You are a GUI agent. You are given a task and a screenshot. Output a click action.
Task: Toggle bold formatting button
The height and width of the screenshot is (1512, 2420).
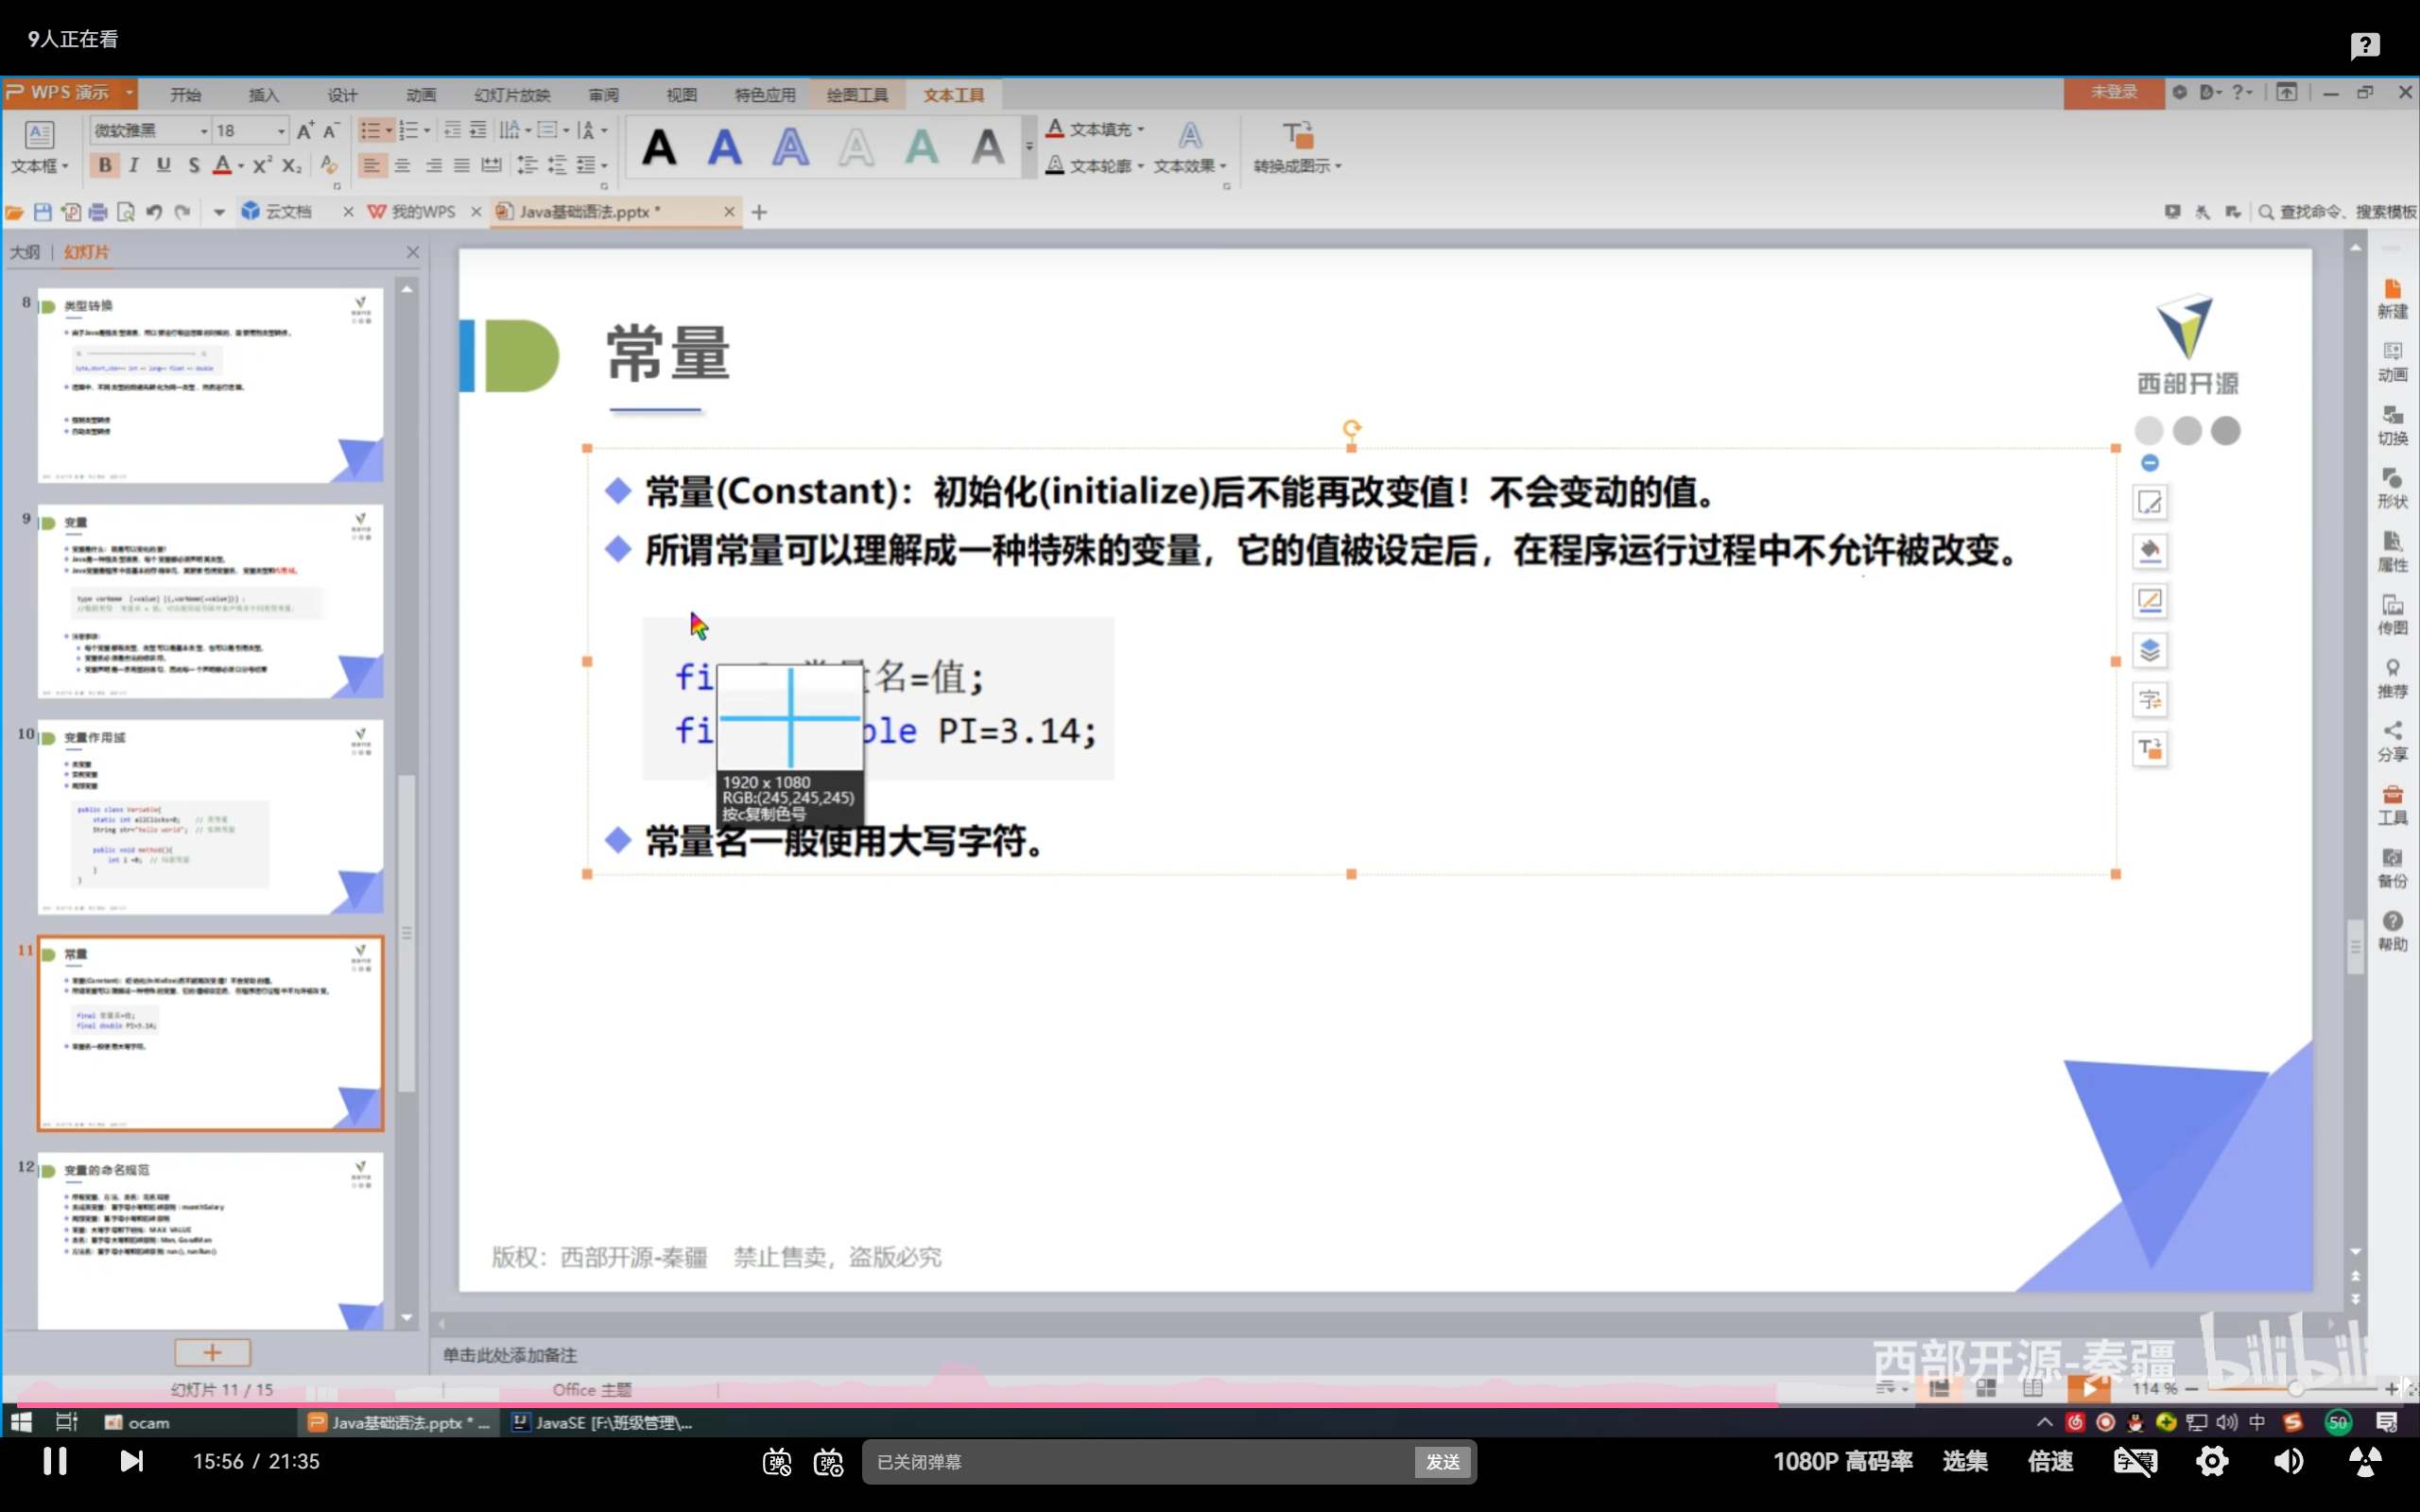click(x=105, y=165)
